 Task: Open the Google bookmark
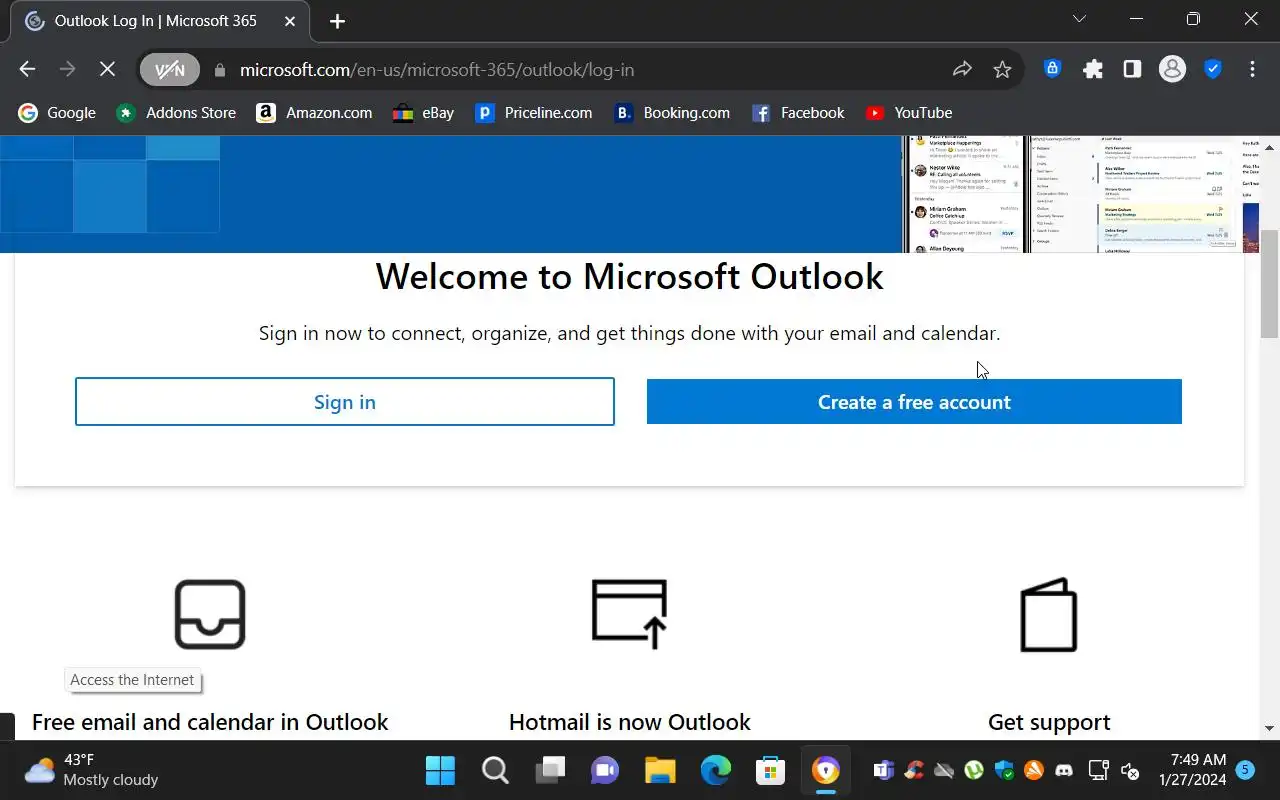pyautogui.click(x=57, y=113)
